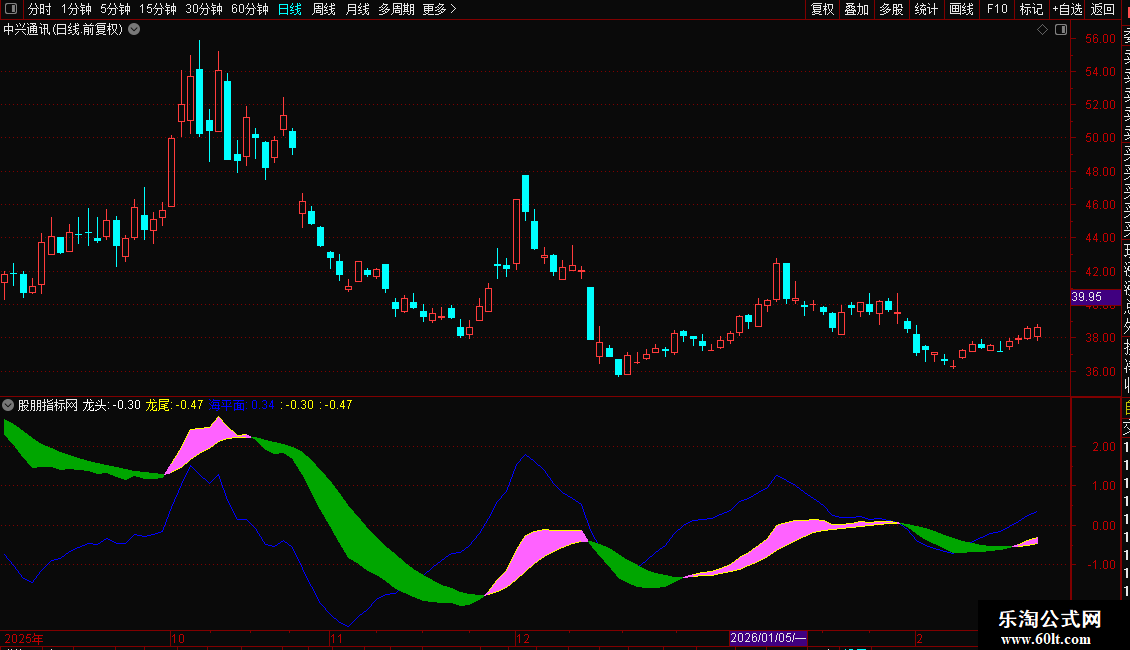Open F10 company information
Screen dimensions: 1130x650
pyautogui.click(x=997, y=9)
